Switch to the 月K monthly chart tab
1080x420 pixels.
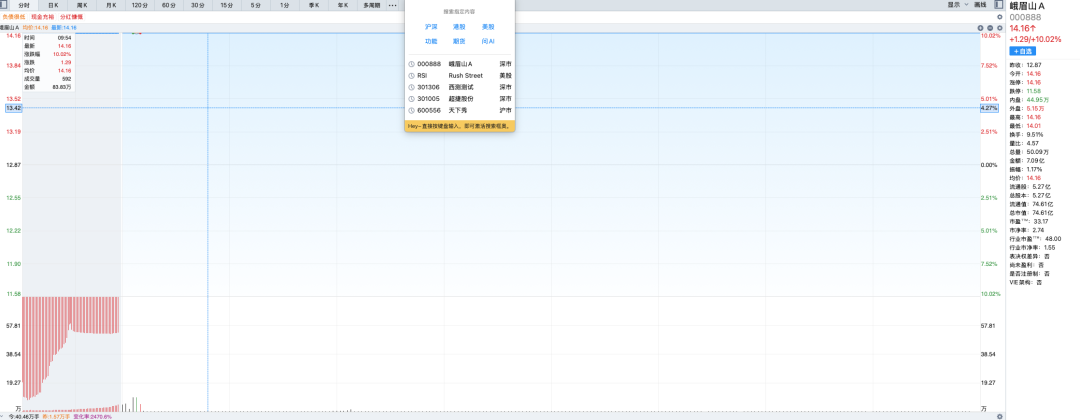(x=111, y=5)
